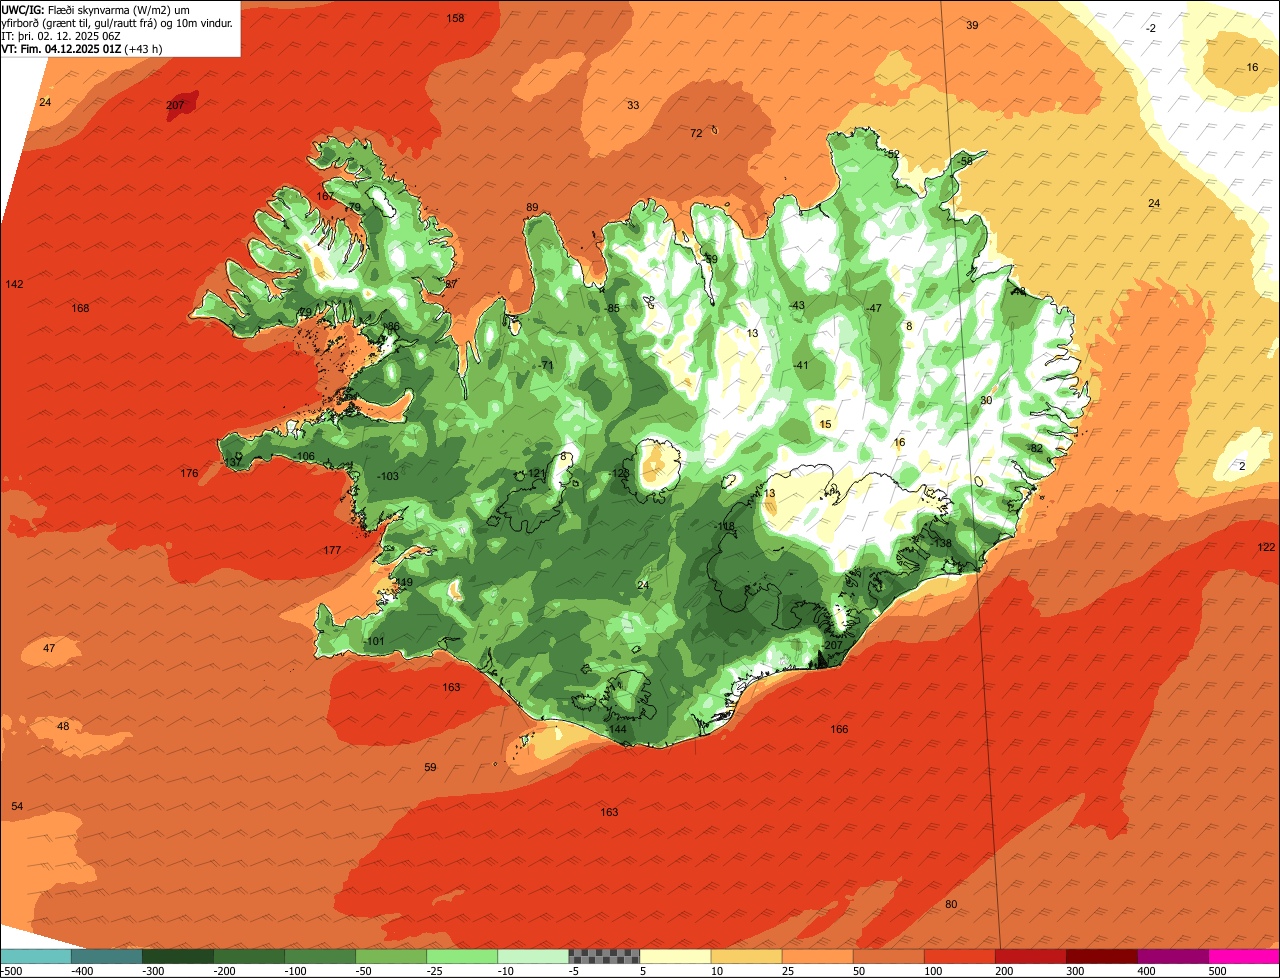The width and height of the screenshot is (1280, 978).
Task: Click the purple 400 legend swatch
Action: pos(1172,955)
